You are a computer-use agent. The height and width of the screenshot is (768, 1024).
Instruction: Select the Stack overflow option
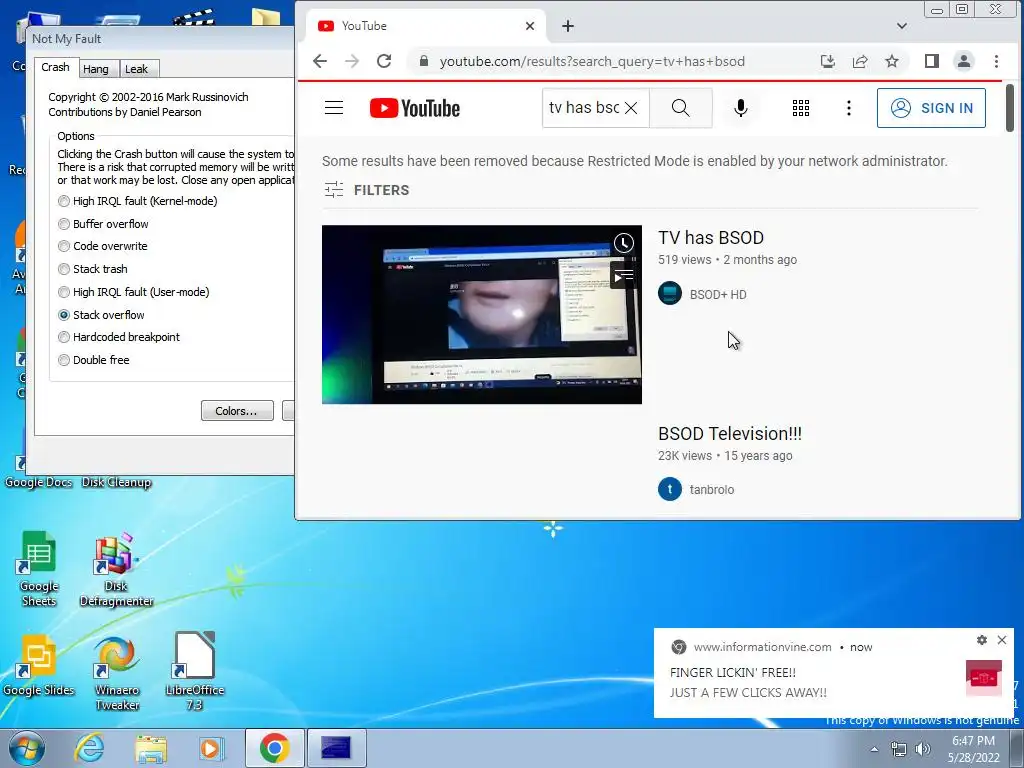point(101,315)
